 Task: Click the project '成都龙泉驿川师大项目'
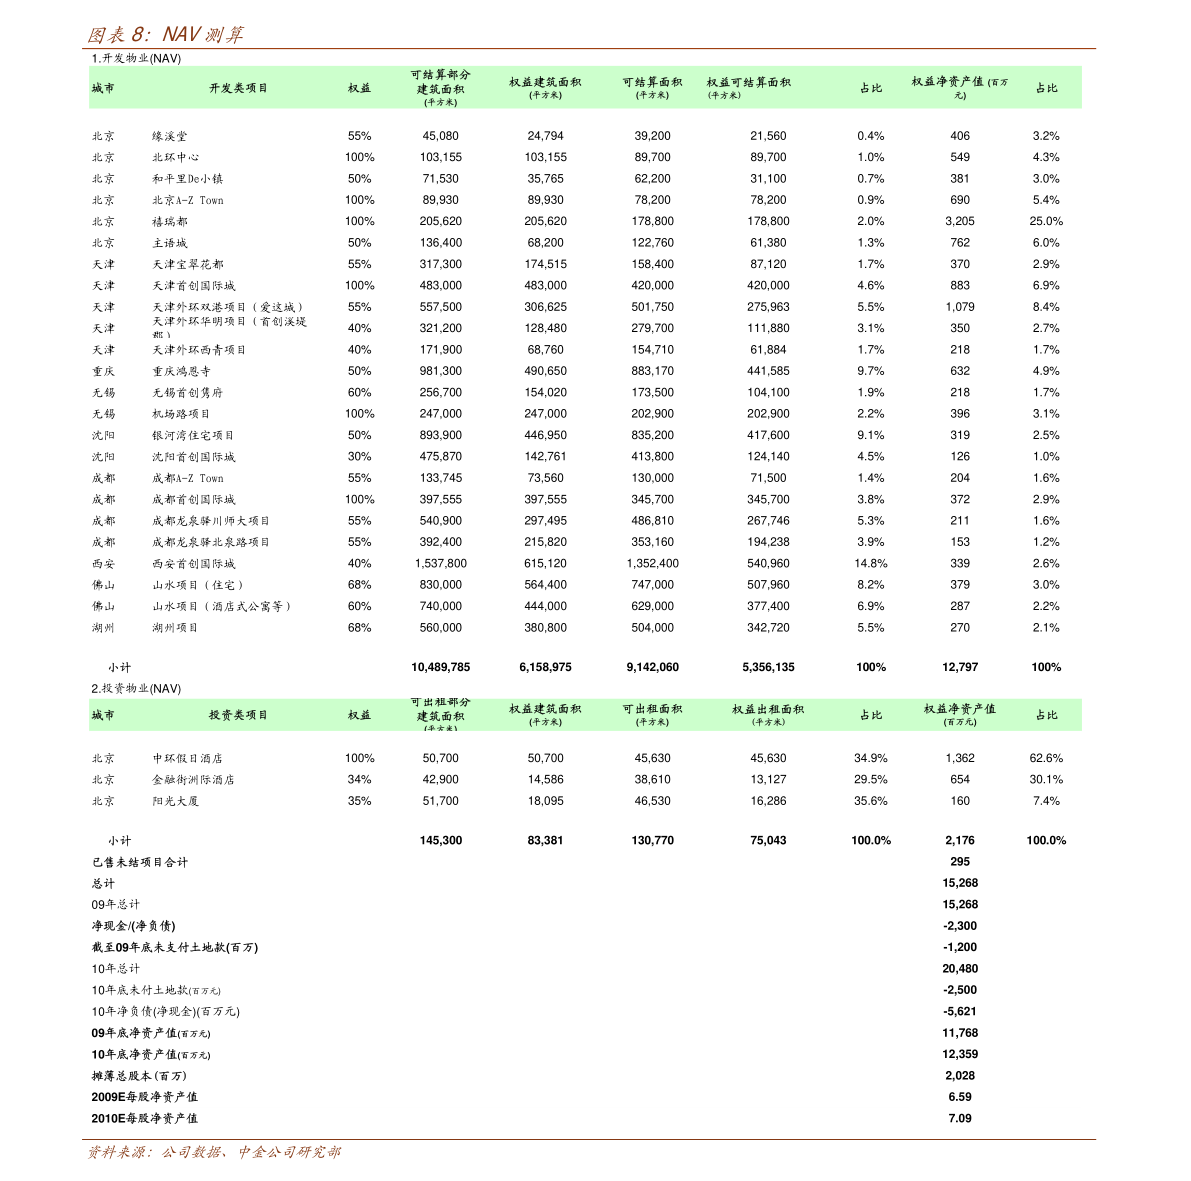211,521
